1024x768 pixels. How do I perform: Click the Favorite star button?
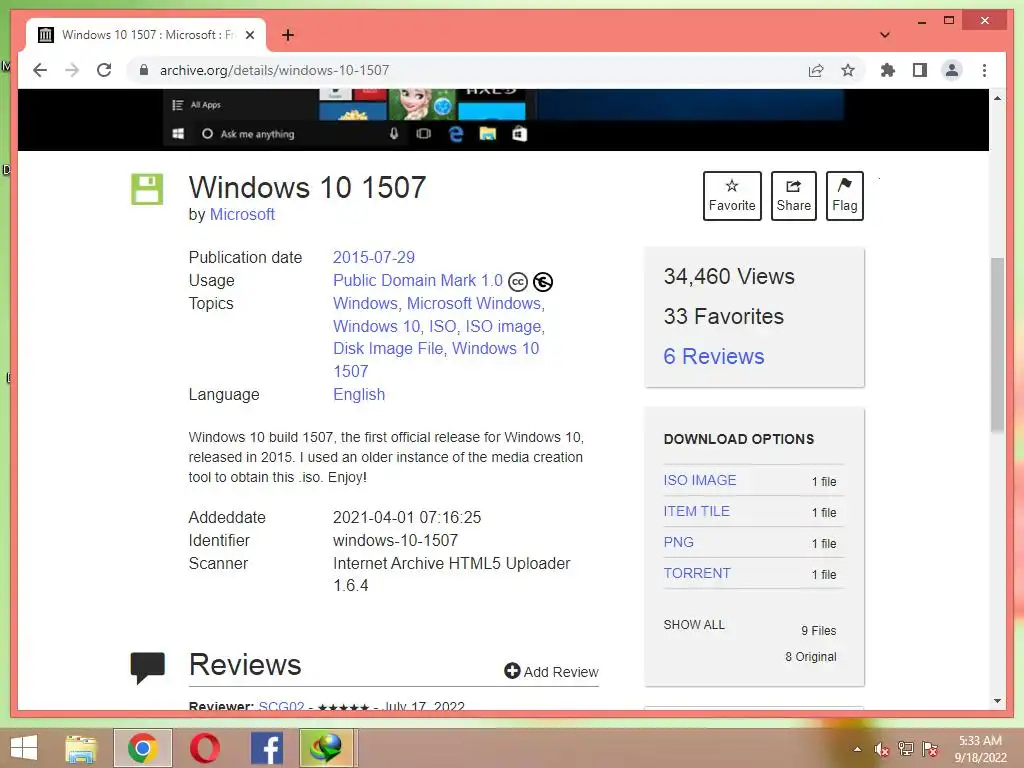pyautogui.click(x=732, y=196)
